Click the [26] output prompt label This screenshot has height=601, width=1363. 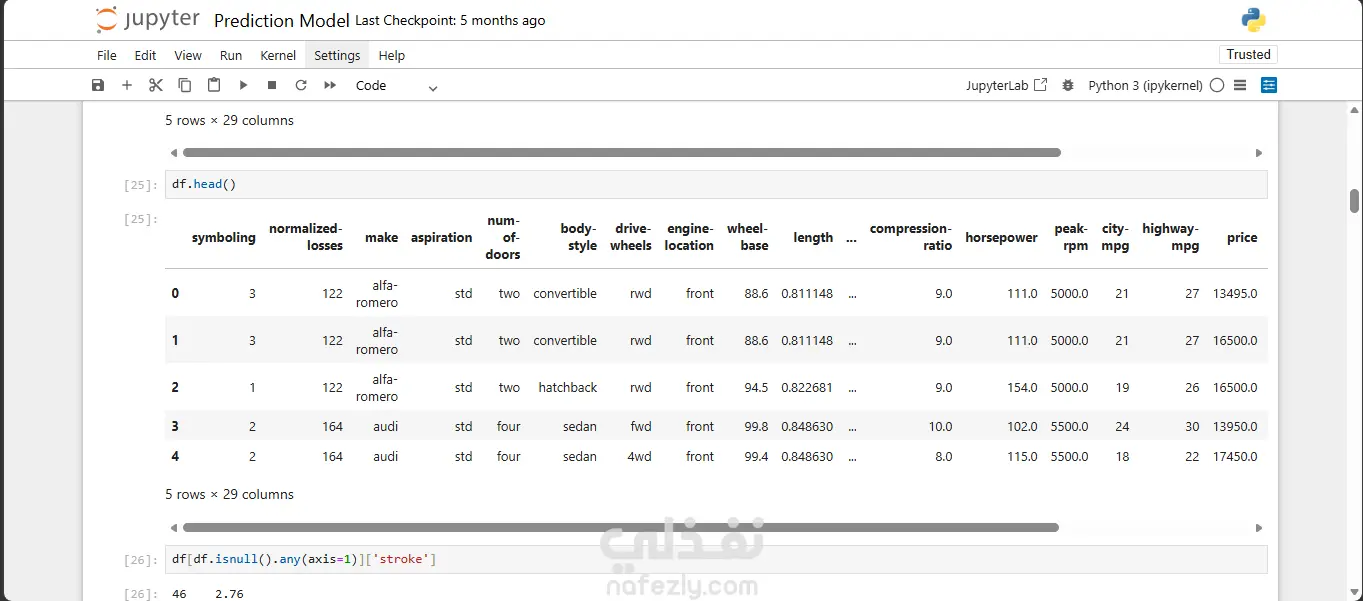point(140,594)
